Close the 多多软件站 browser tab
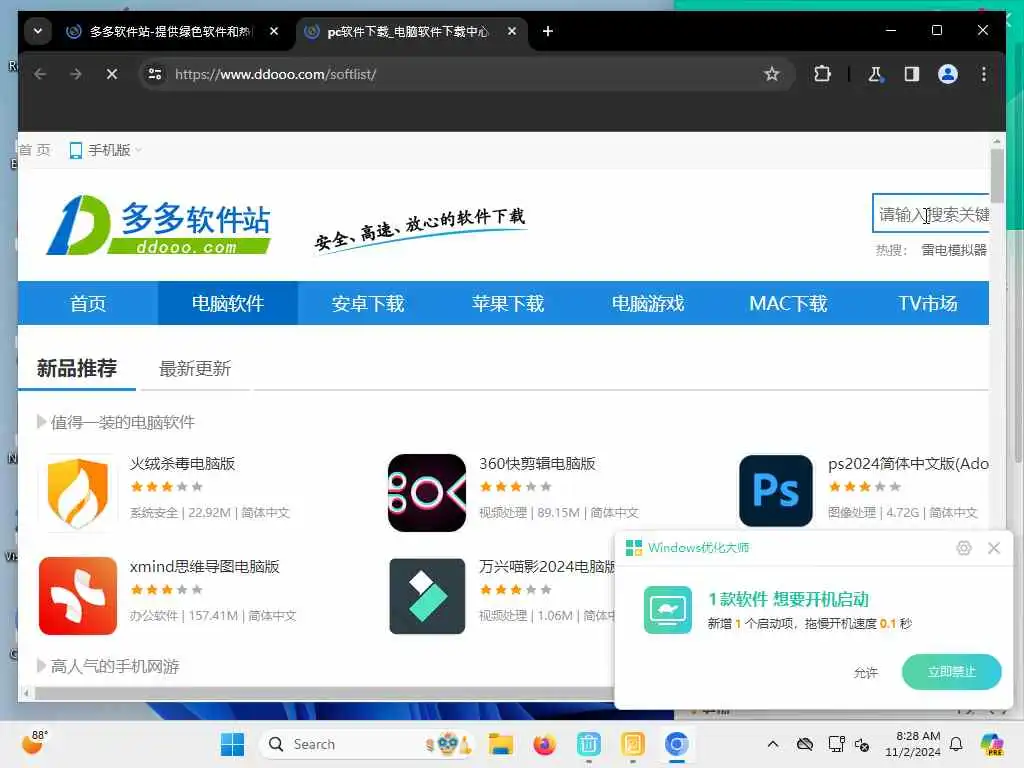This screenshot has height=768, width=1024. click(x=274, y=31)
